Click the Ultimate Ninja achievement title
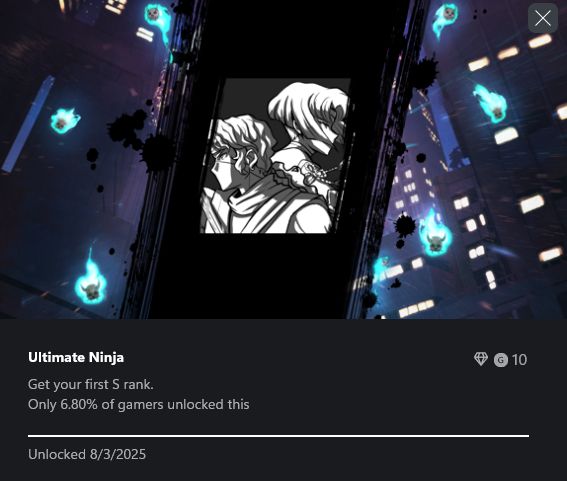Image resolution: width=567 pixels, height=481 pixels. [x=76, y=357]
